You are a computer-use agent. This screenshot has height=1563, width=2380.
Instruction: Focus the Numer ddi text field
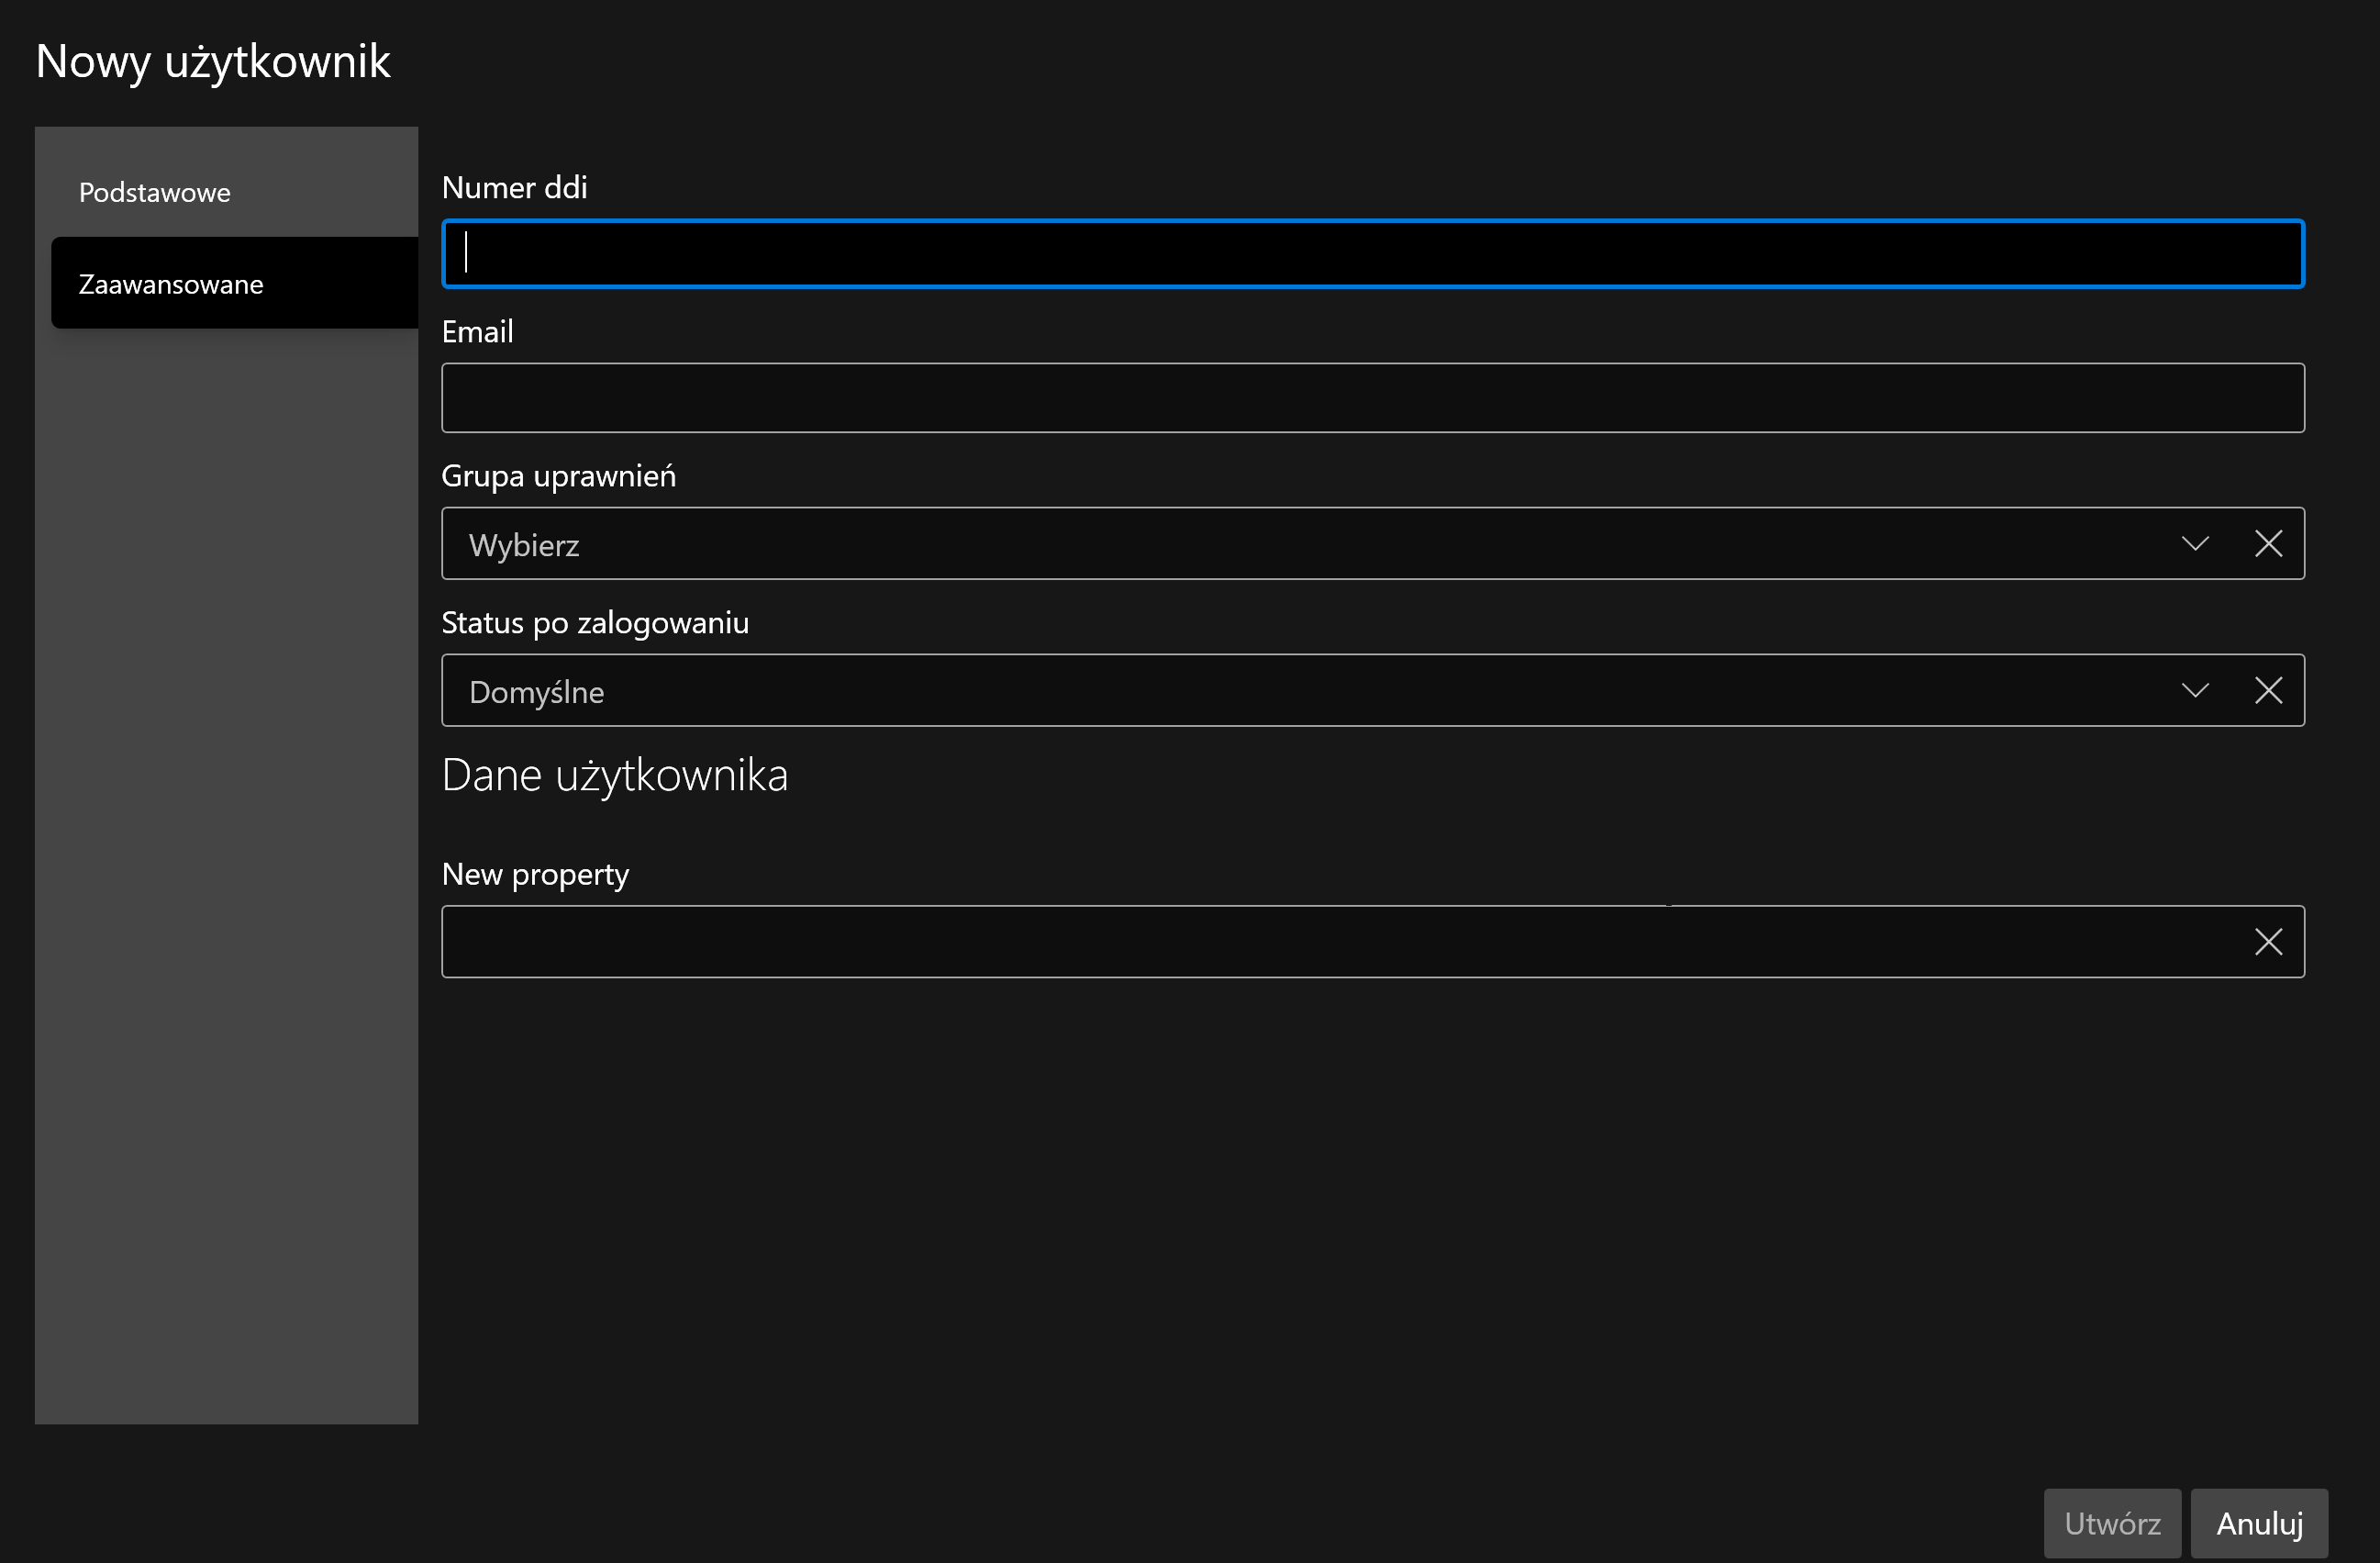click(1372, 254)
